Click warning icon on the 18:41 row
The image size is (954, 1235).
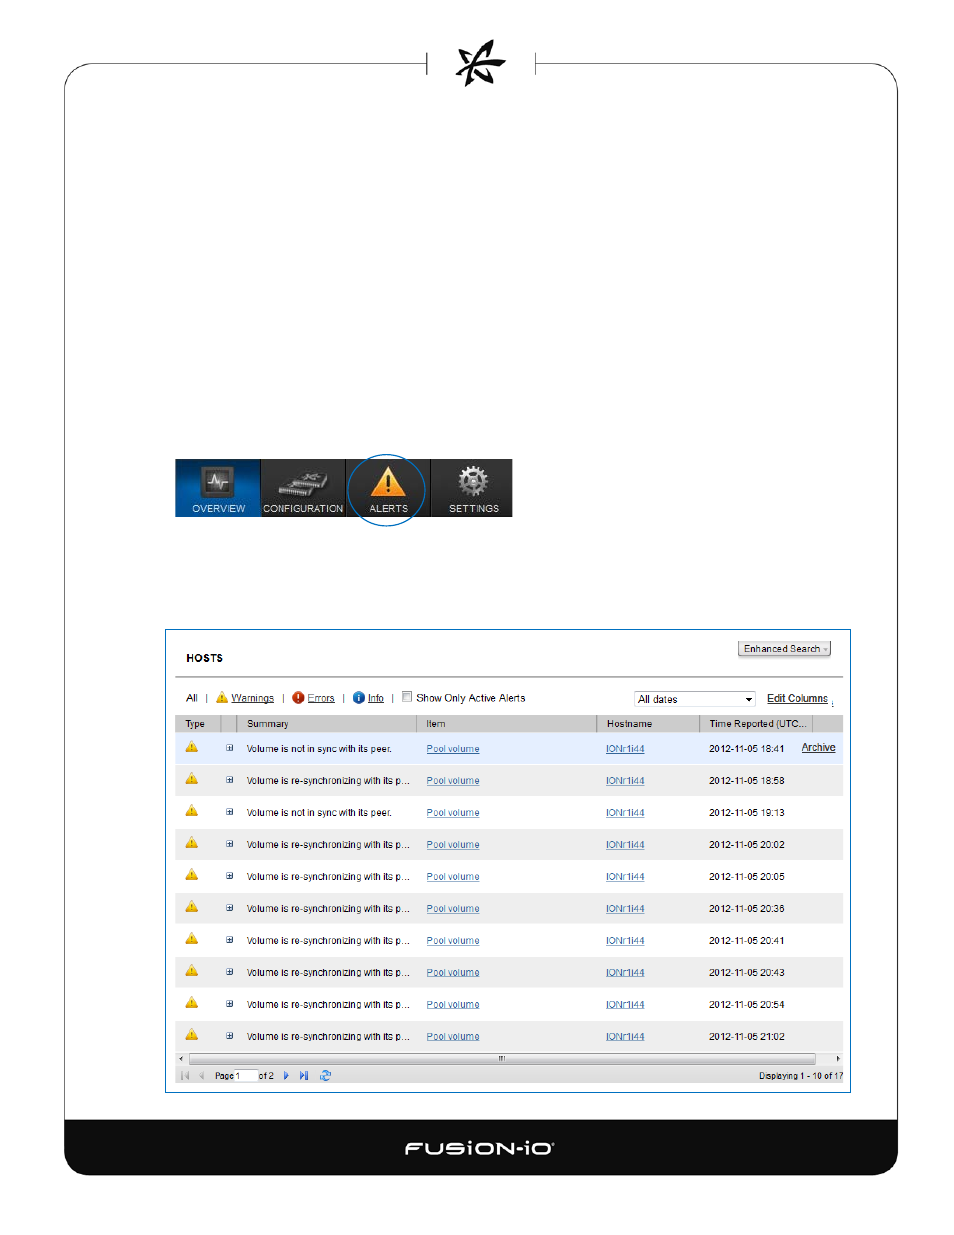tap(192, 747)
